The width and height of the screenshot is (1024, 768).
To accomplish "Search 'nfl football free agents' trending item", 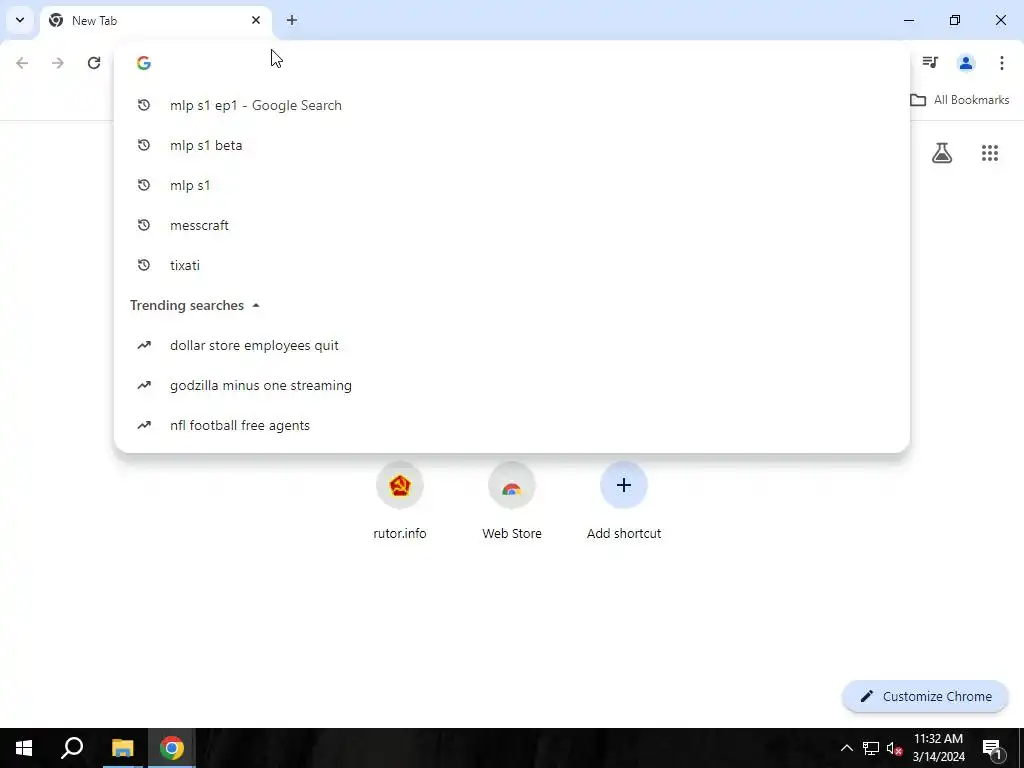I will [x=511, y=425].
